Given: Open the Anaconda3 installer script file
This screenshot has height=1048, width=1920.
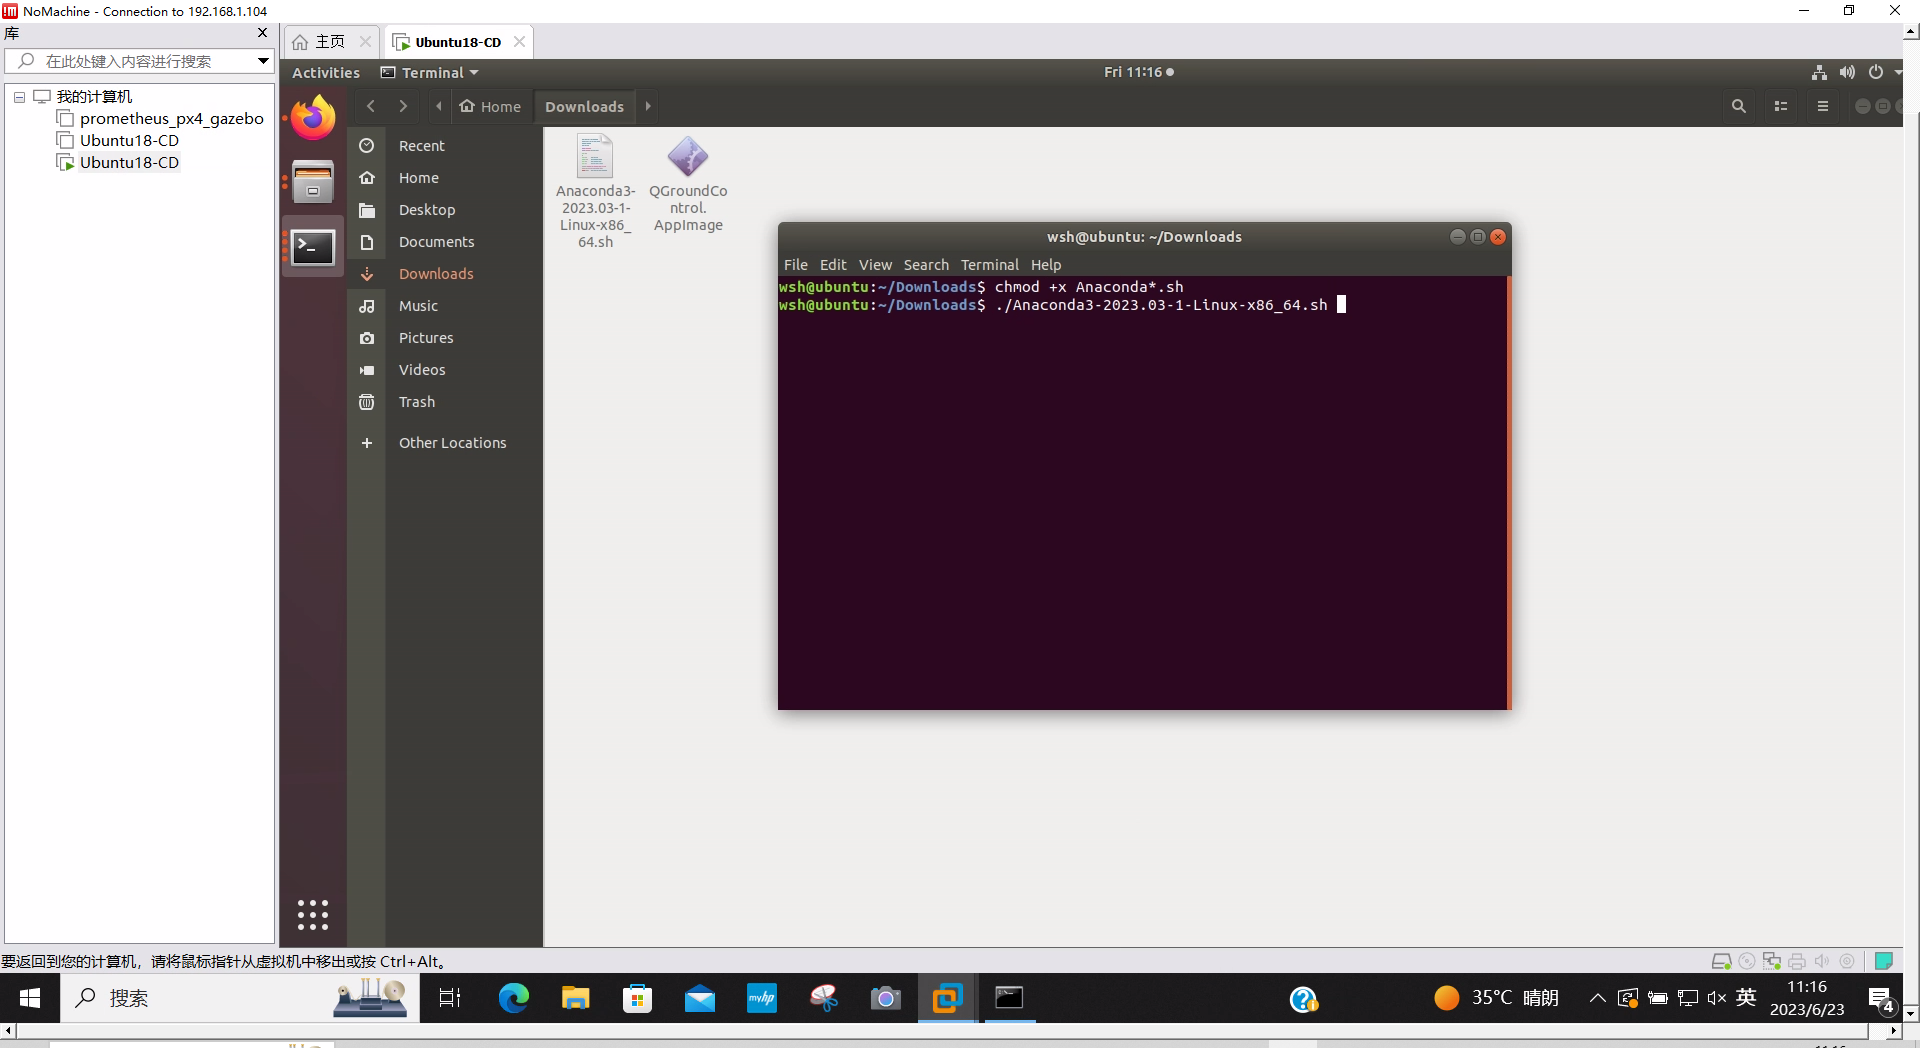Looking at the screenshot, I should pyautogui.click(x=595, y=192).
